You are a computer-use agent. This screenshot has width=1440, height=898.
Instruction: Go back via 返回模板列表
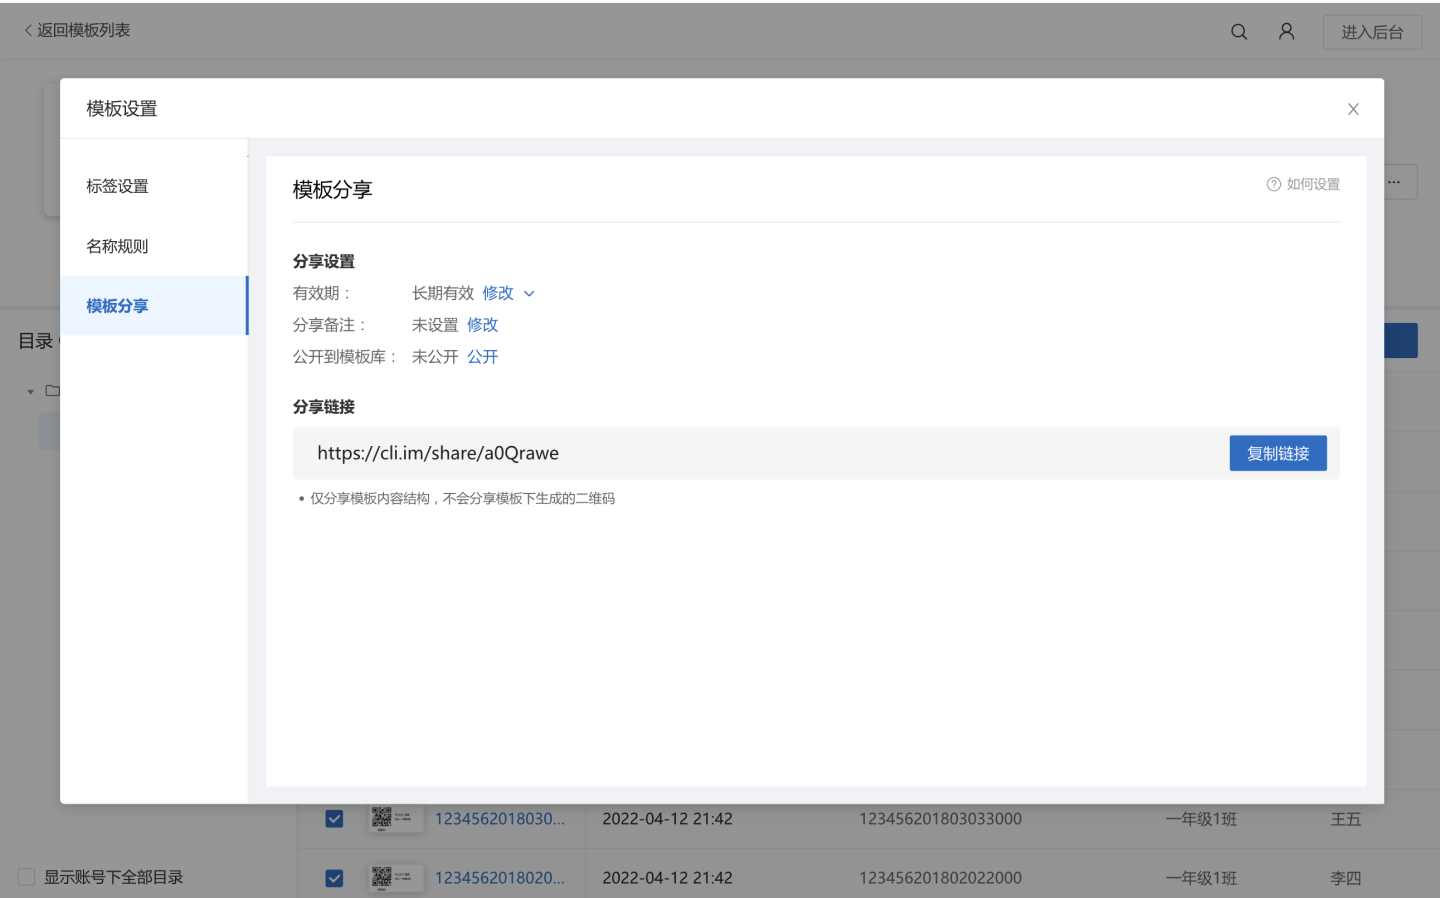point(77,30)
